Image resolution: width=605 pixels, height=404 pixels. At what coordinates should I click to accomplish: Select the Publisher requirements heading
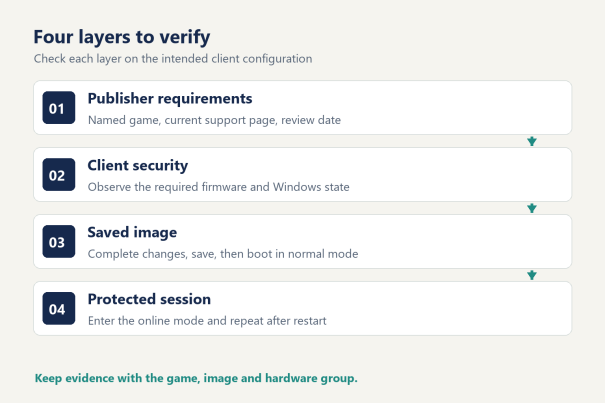tap(170, 99)
